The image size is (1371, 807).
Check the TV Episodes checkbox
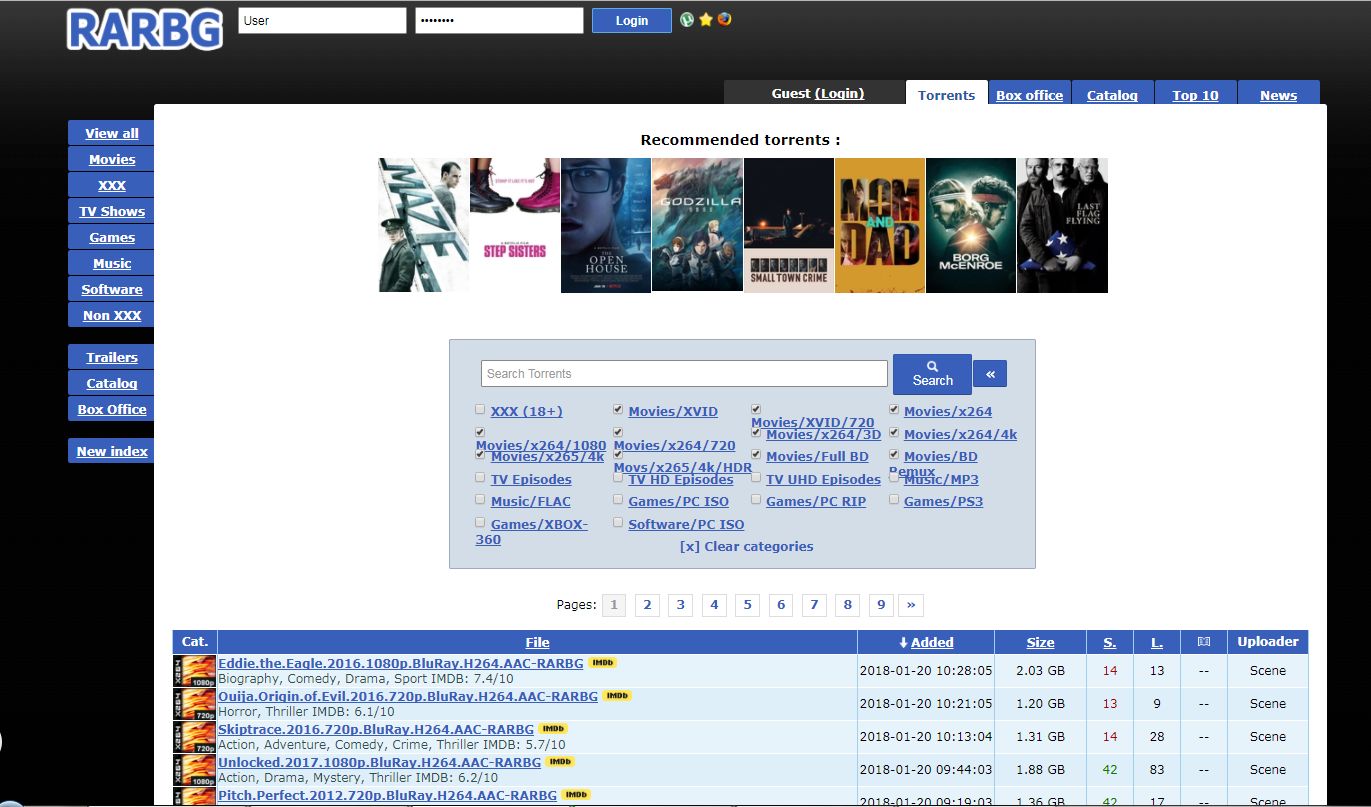(x=480, y=477)
